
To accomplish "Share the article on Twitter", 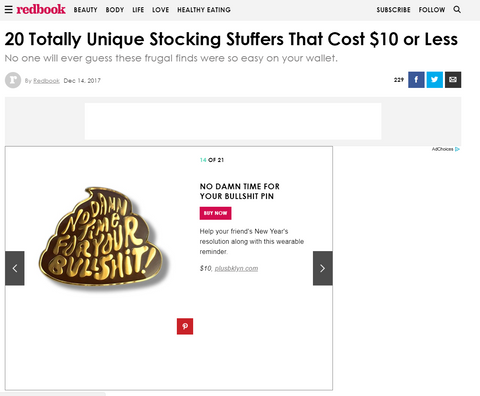I will (435, 80).
